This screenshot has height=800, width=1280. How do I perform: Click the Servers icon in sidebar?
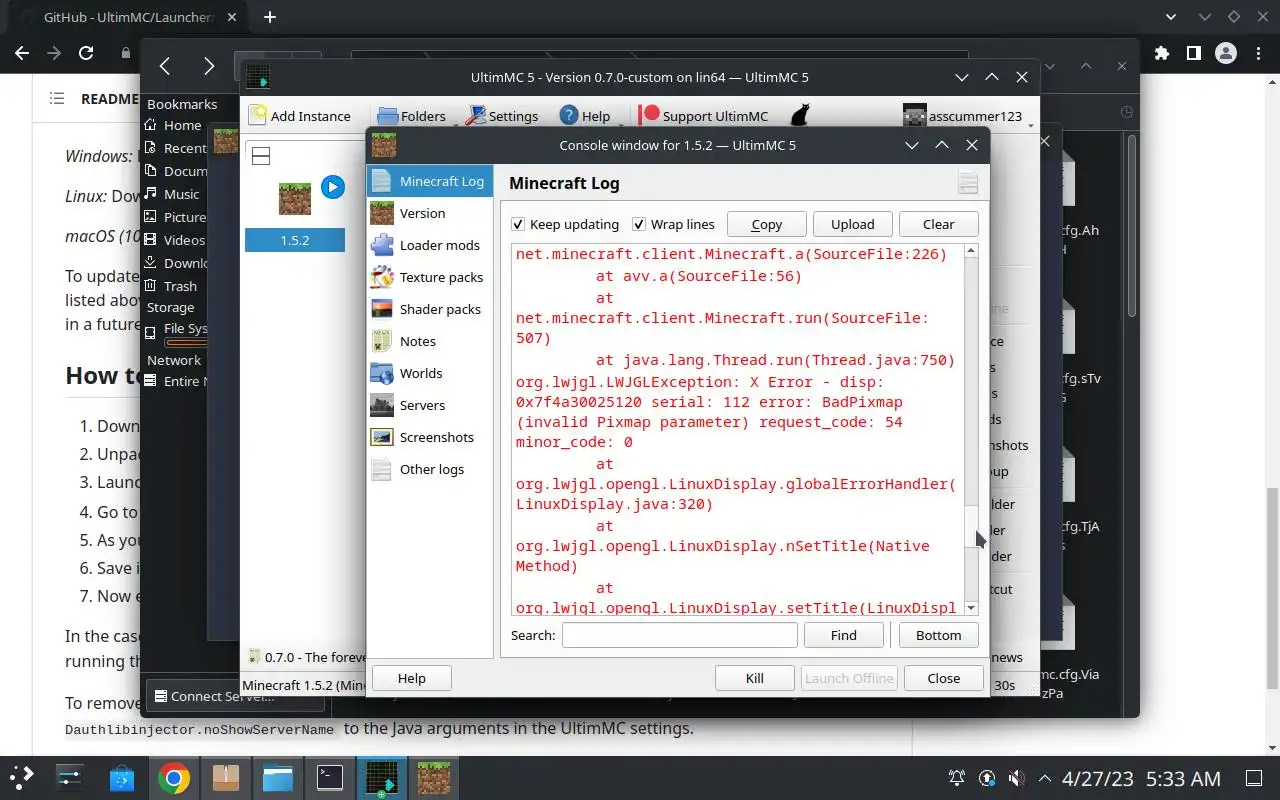click(x=382, y=405)
